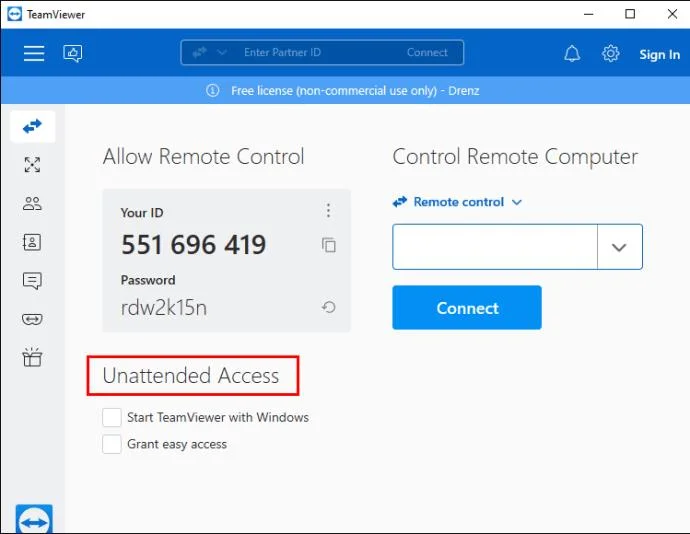Image resolution: width=690 pixels, height=534 pixels.
Task: Click Sign In
Action: pos(659,54)
